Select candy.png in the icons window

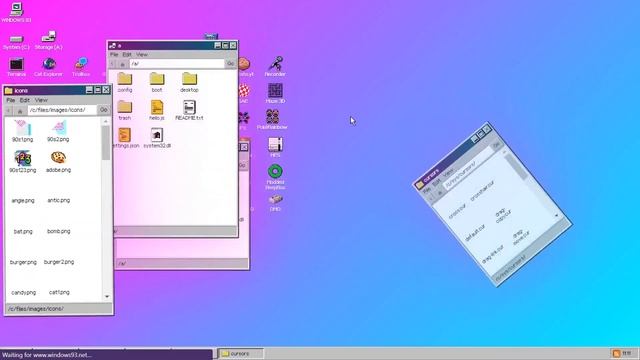(x=23, y=293)
